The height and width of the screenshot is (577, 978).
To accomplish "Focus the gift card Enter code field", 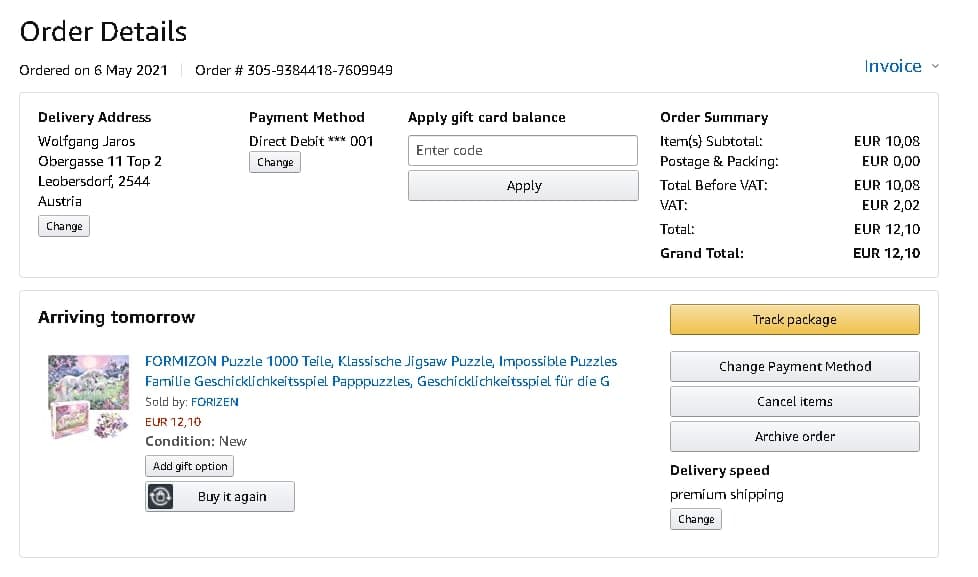I will click(x=522, y=150).
